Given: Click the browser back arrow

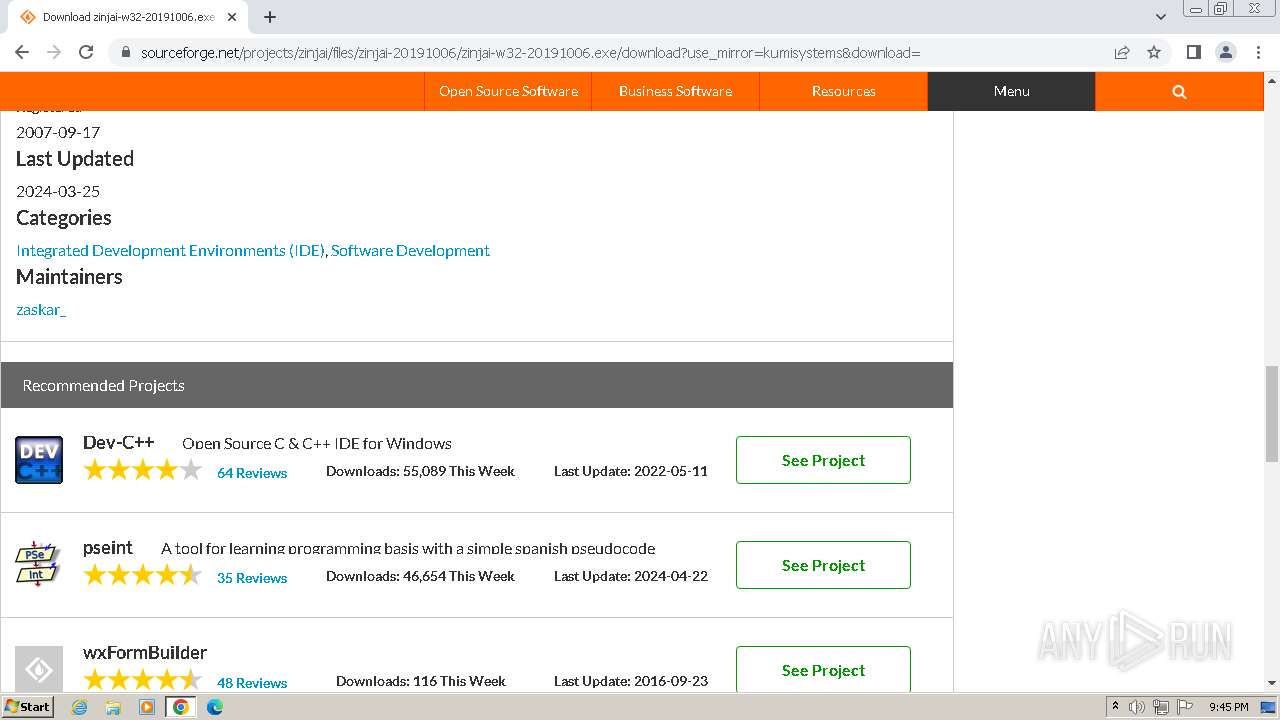Looking at the screenshot, I should point(22,52).
